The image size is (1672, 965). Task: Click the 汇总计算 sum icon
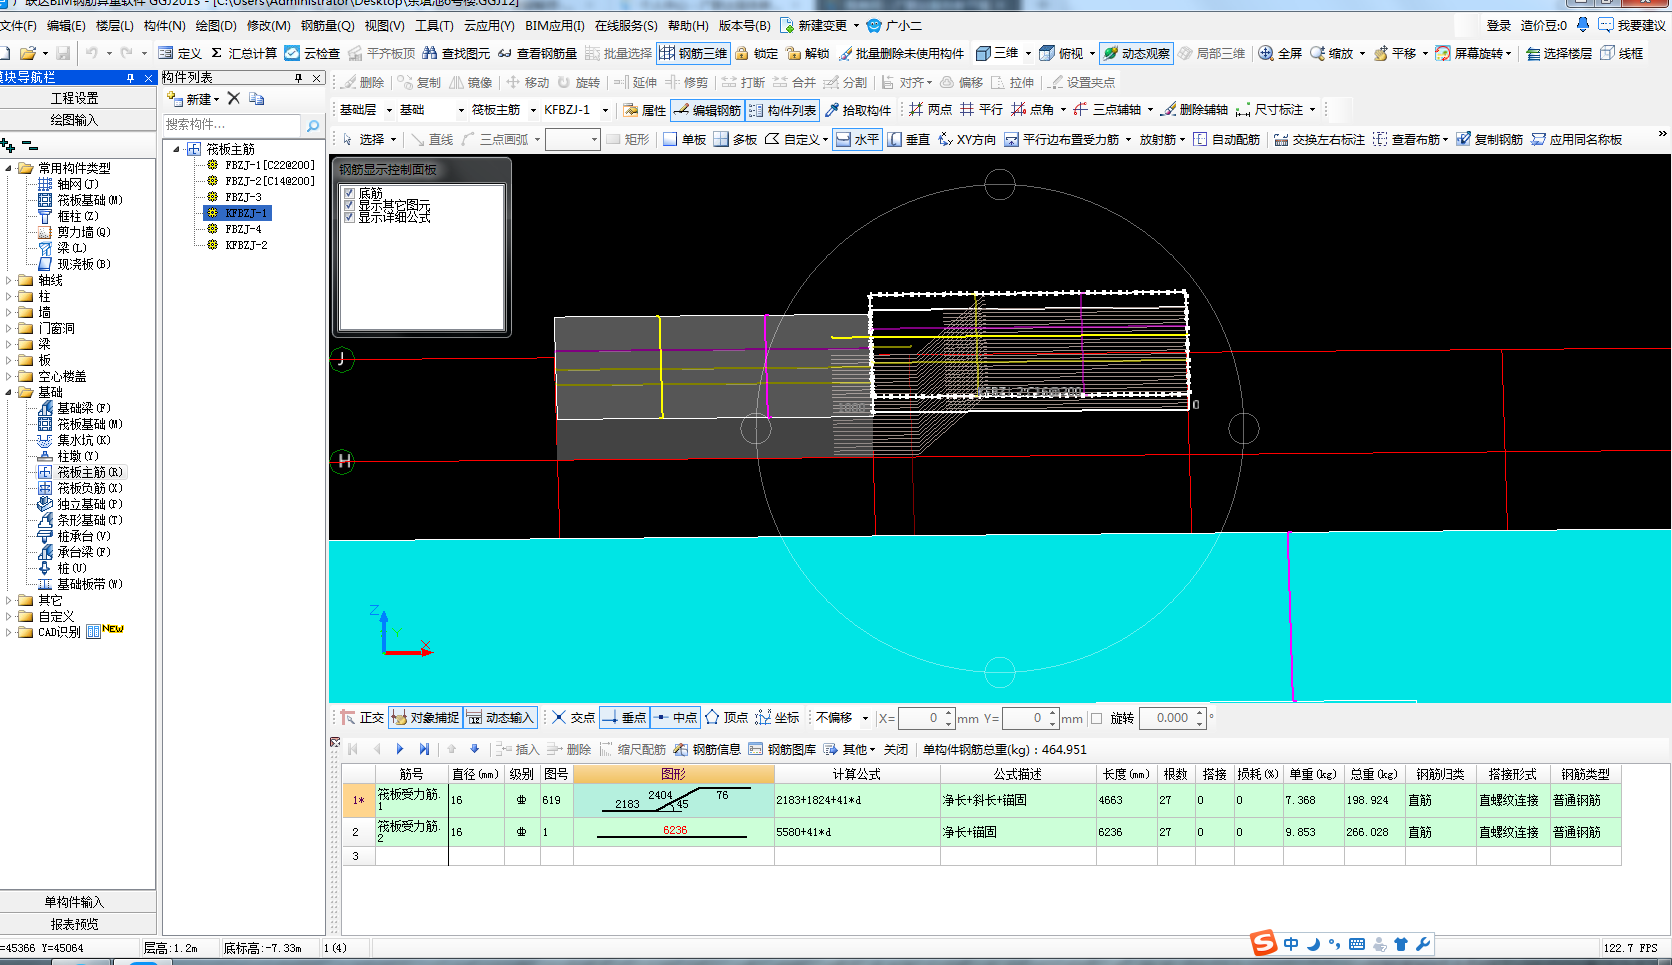[216, 53]
